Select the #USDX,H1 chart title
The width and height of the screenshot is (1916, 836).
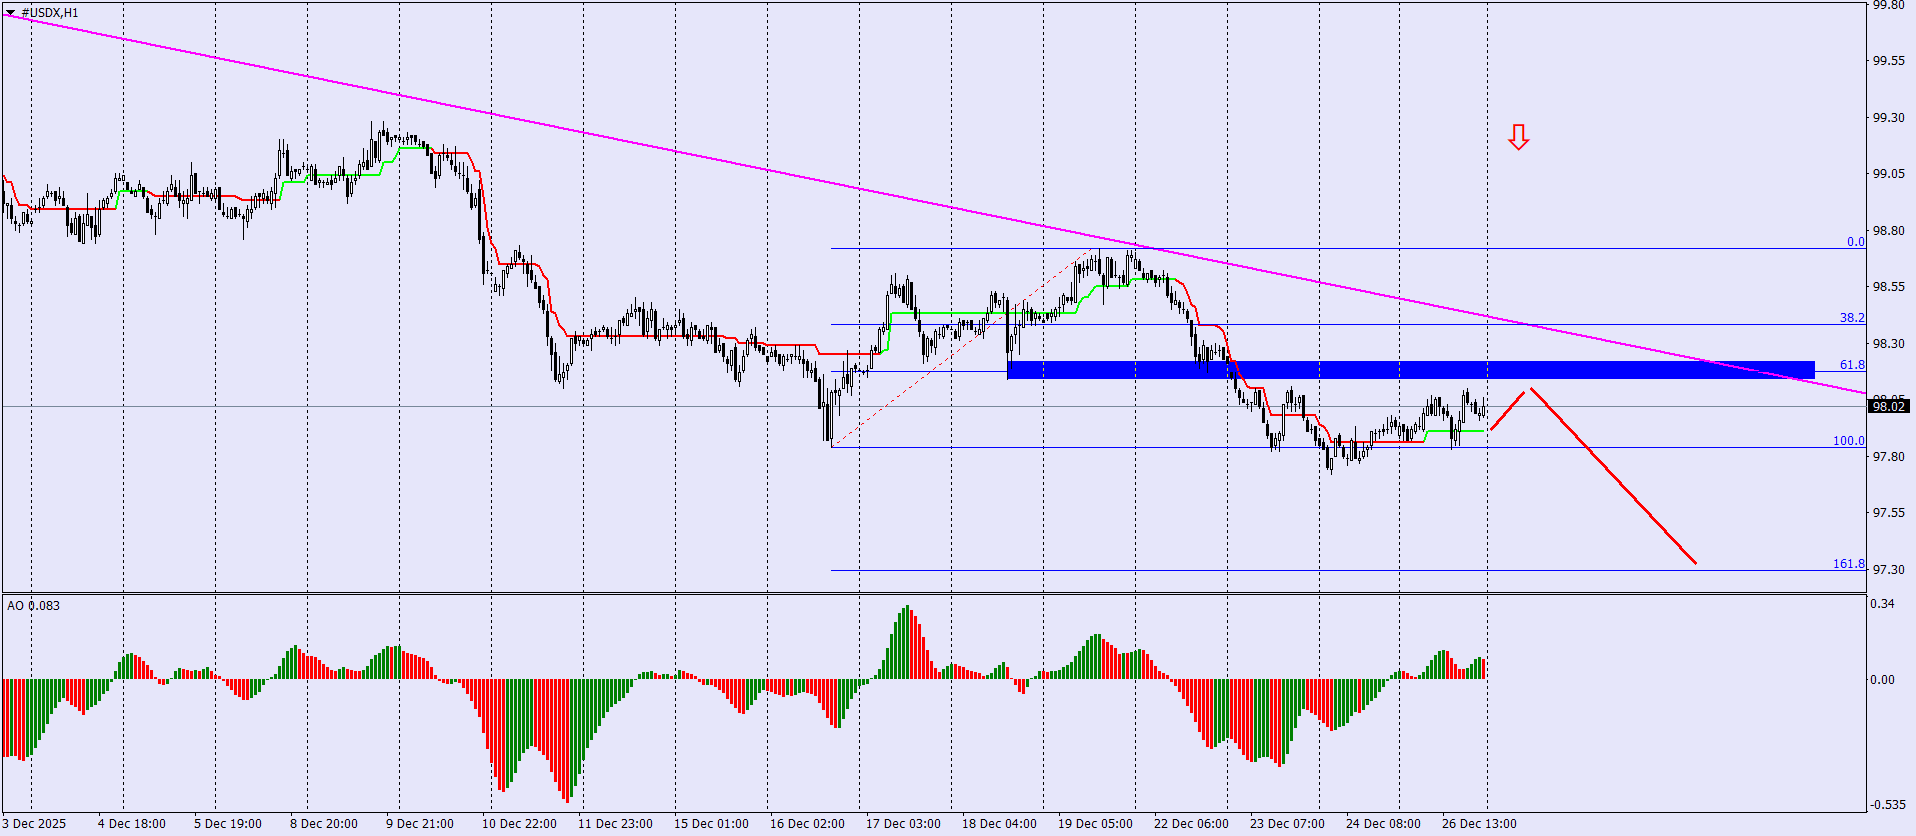pyautogui.click(x=49, y=13)
